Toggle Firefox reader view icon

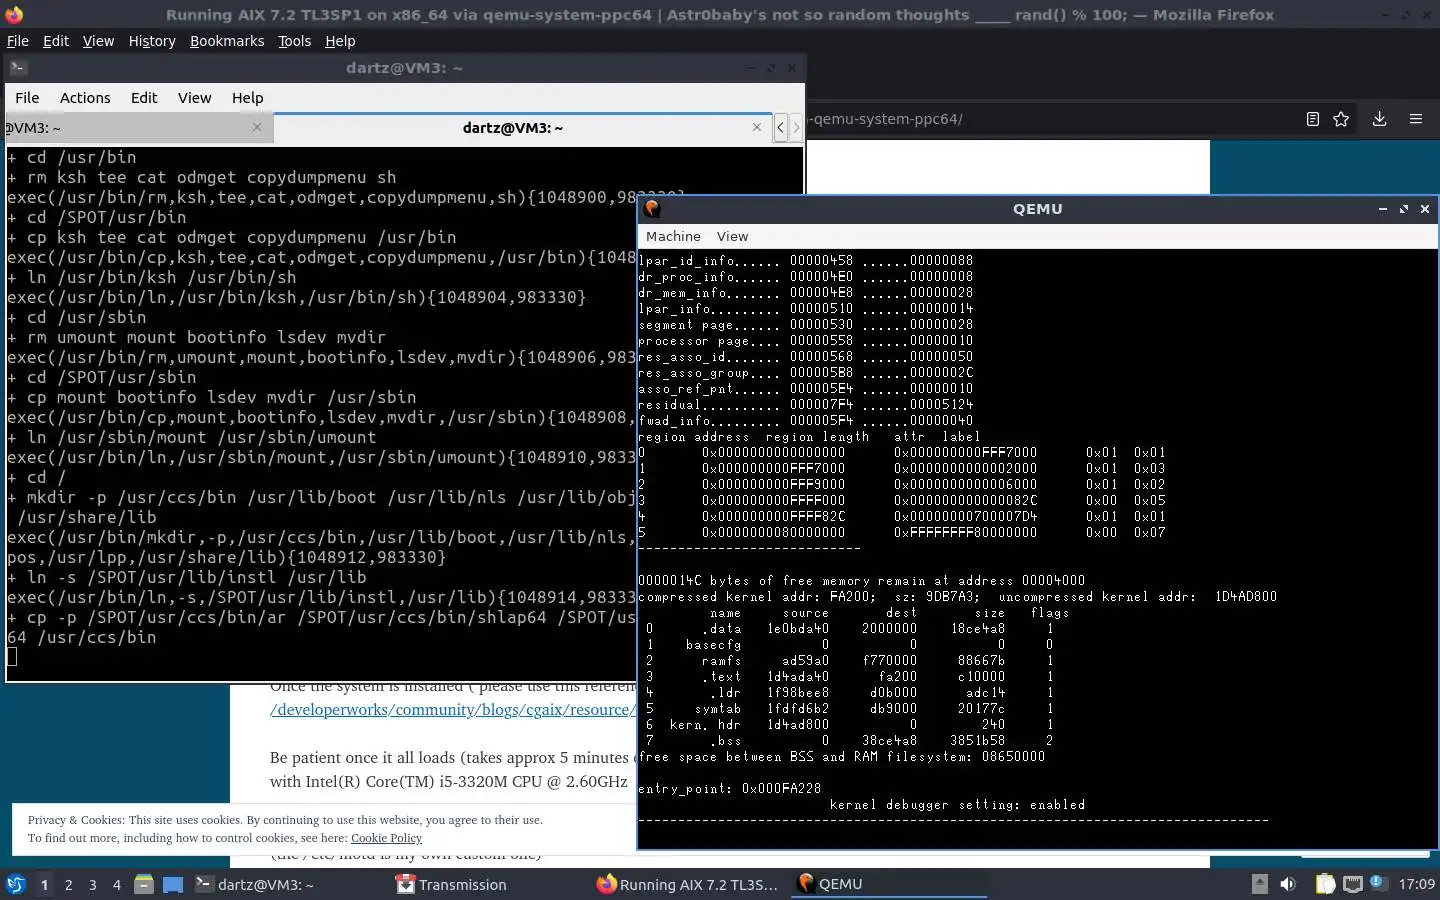(1312, 119)
